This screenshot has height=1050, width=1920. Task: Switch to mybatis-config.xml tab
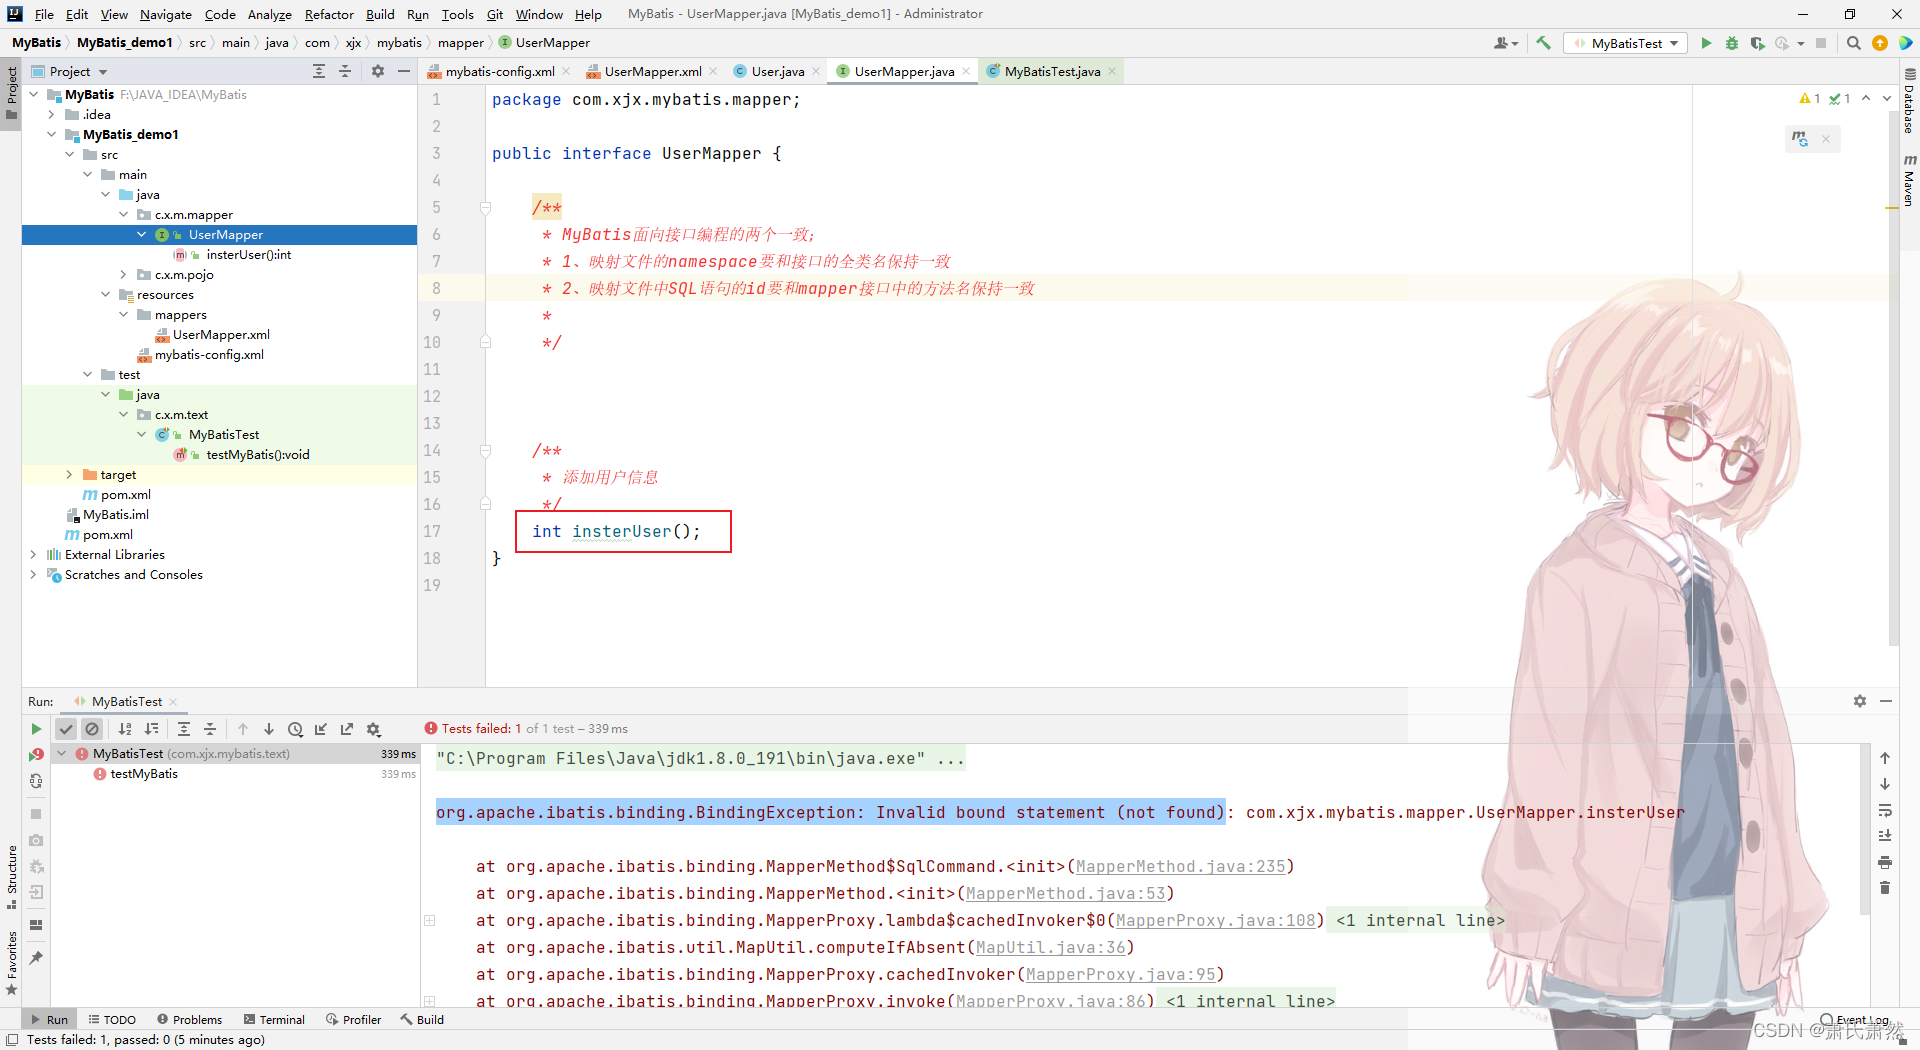point(498,71)
